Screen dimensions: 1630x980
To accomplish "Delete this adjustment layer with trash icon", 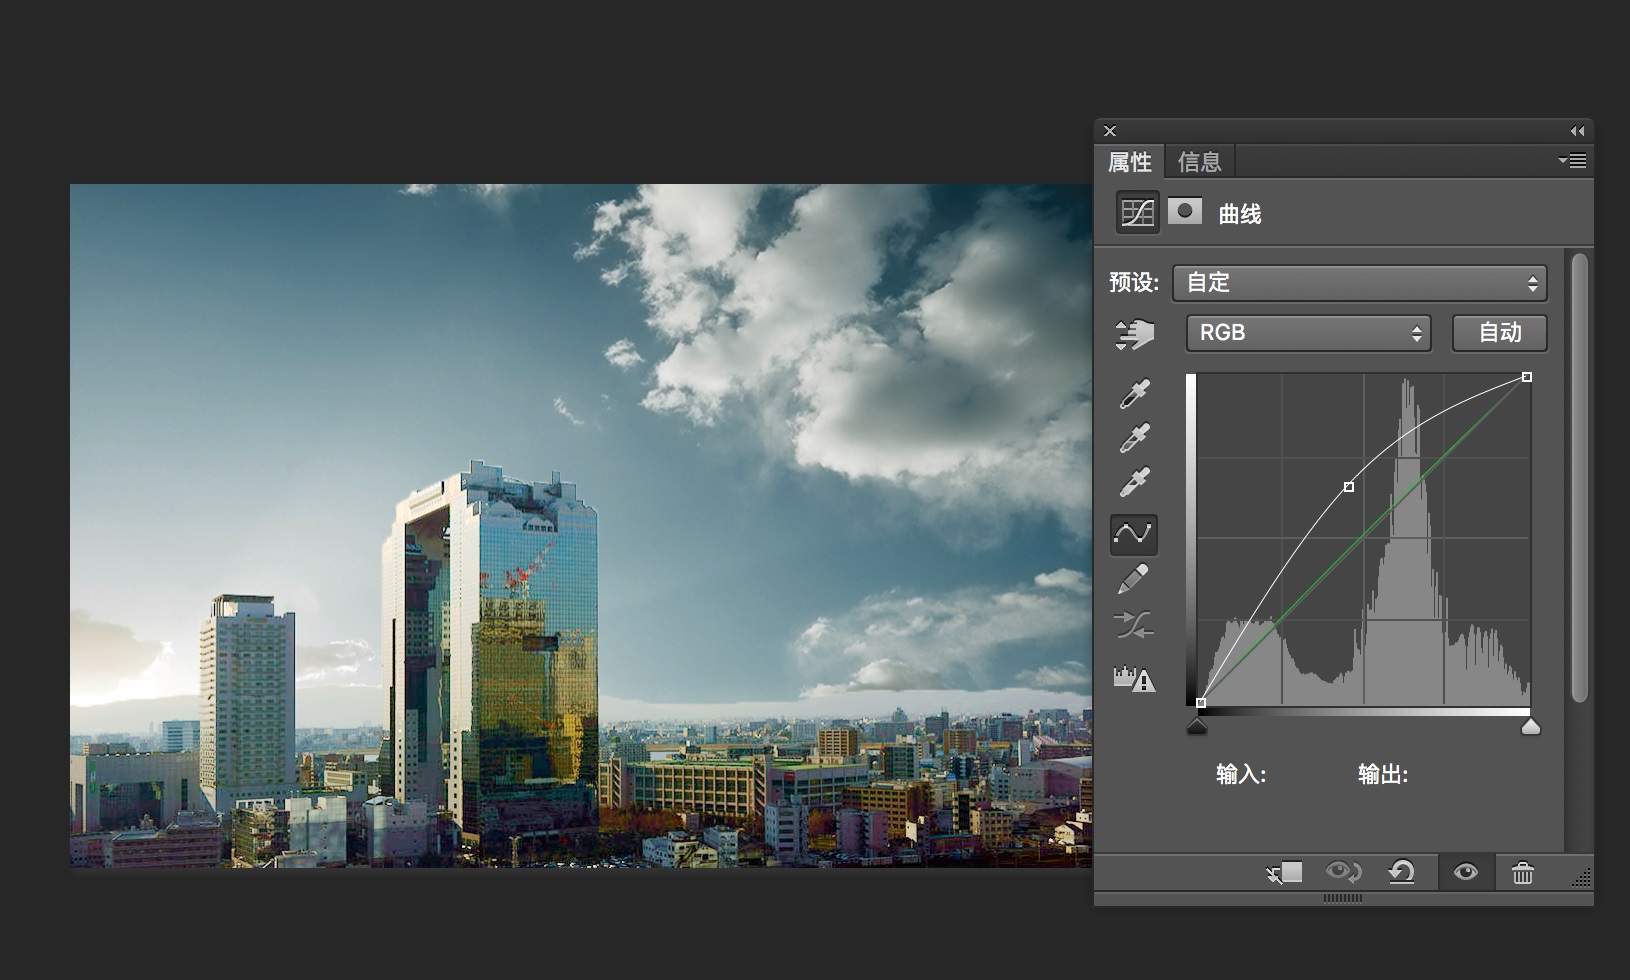I will click(1523, 873).
